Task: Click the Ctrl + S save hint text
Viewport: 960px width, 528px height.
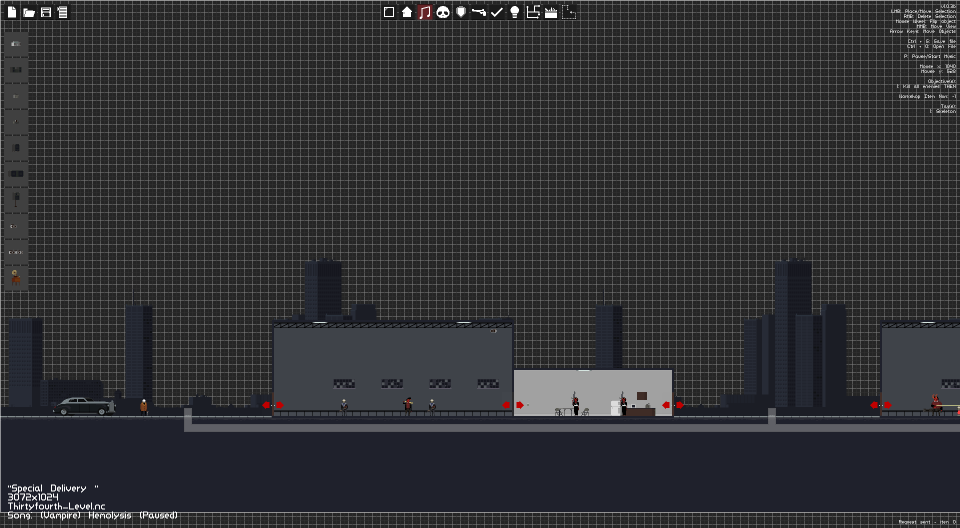Action: [x=932, y=41]
